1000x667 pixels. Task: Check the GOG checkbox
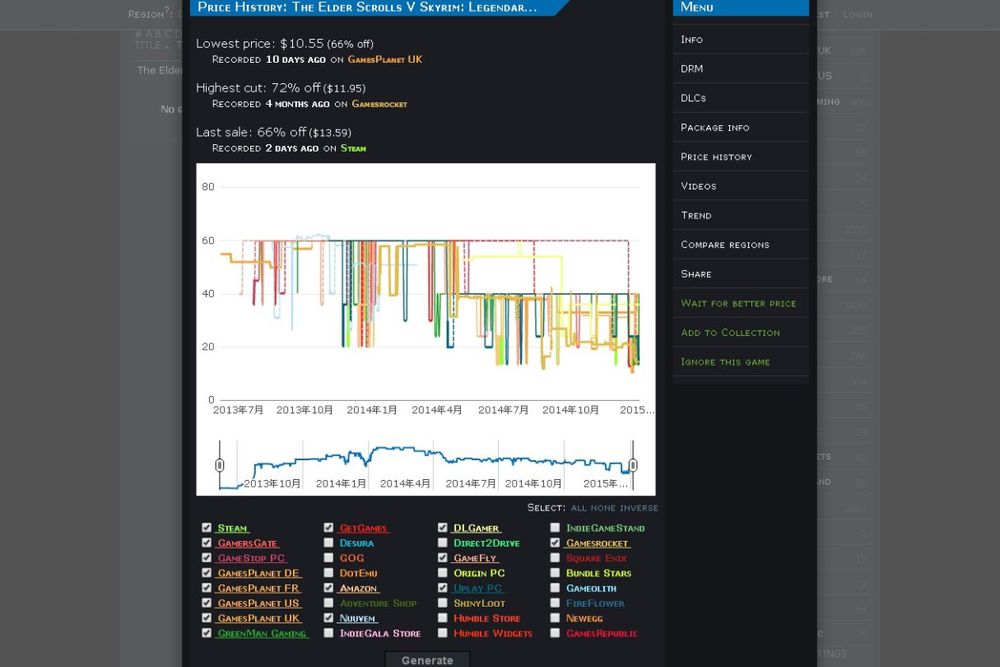point(329,558)
